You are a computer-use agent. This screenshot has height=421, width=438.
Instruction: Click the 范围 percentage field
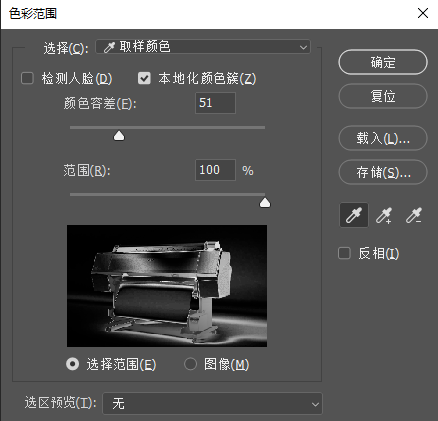pos(215,170)
